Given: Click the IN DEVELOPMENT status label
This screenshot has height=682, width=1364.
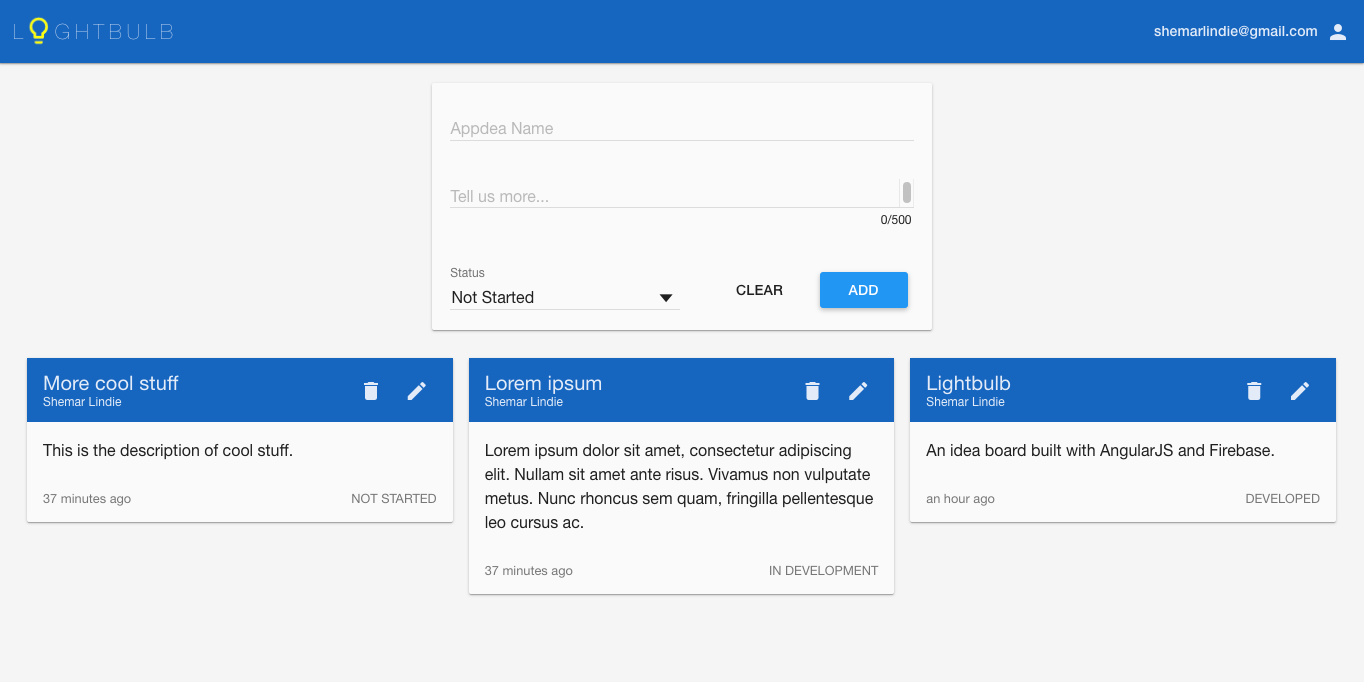Looking at the screenshot, I should pyautogui.click(x=823, y=570).
